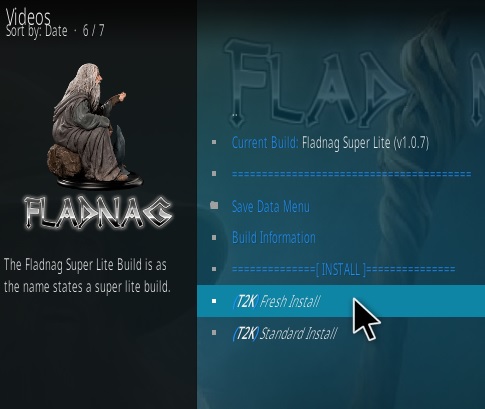
Task: Click the Videos heading in the top-left corner
Action: tap(28, 15)
